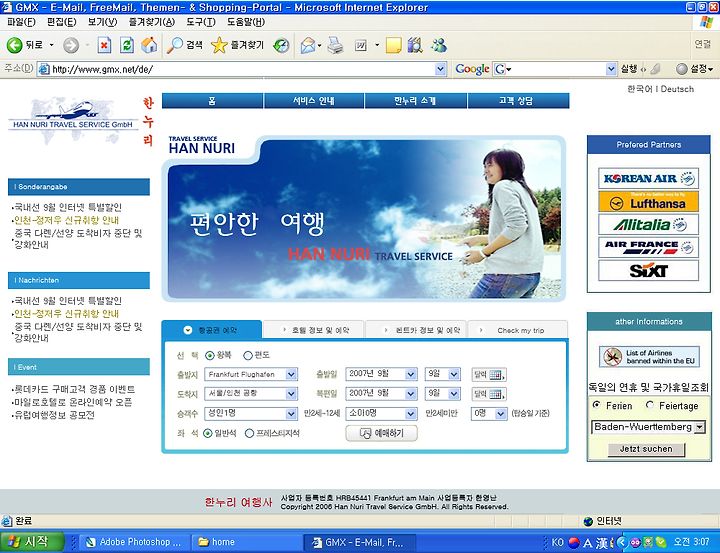Open 성인1명 adult passenger dropdown
Image resolution: width=720 pixels, height=553 pixels.
coord(251,414)
